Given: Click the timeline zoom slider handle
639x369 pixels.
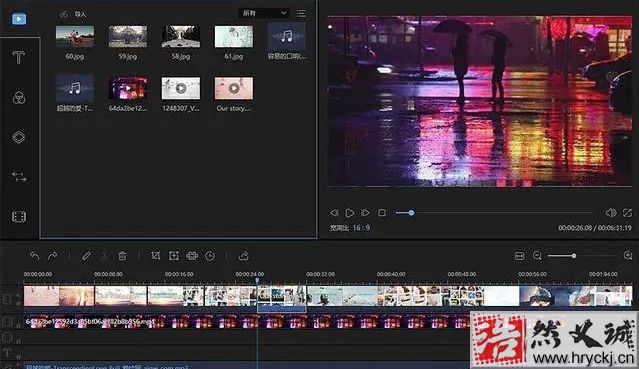Looking at the screenshot, I should pos(573,256).
